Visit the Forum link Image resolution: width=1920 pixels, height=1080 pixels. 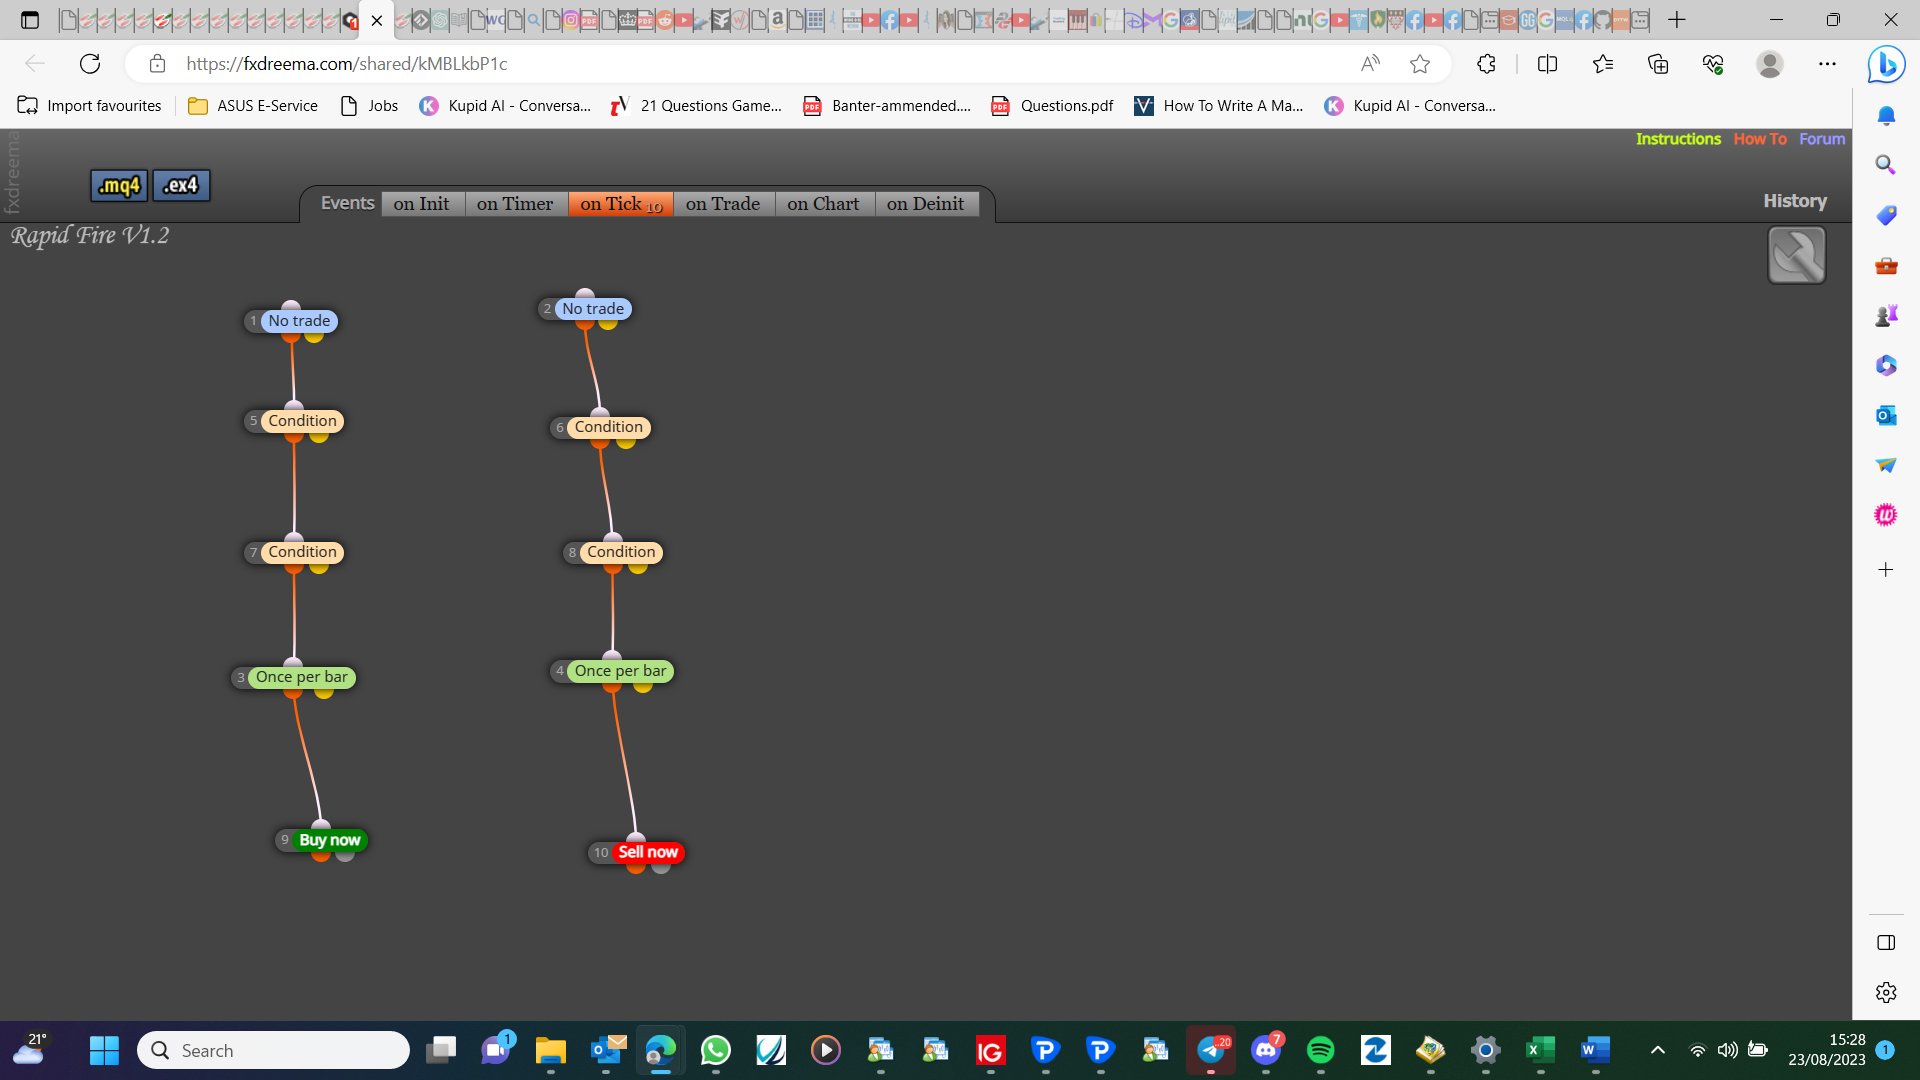click(1822, 139)
